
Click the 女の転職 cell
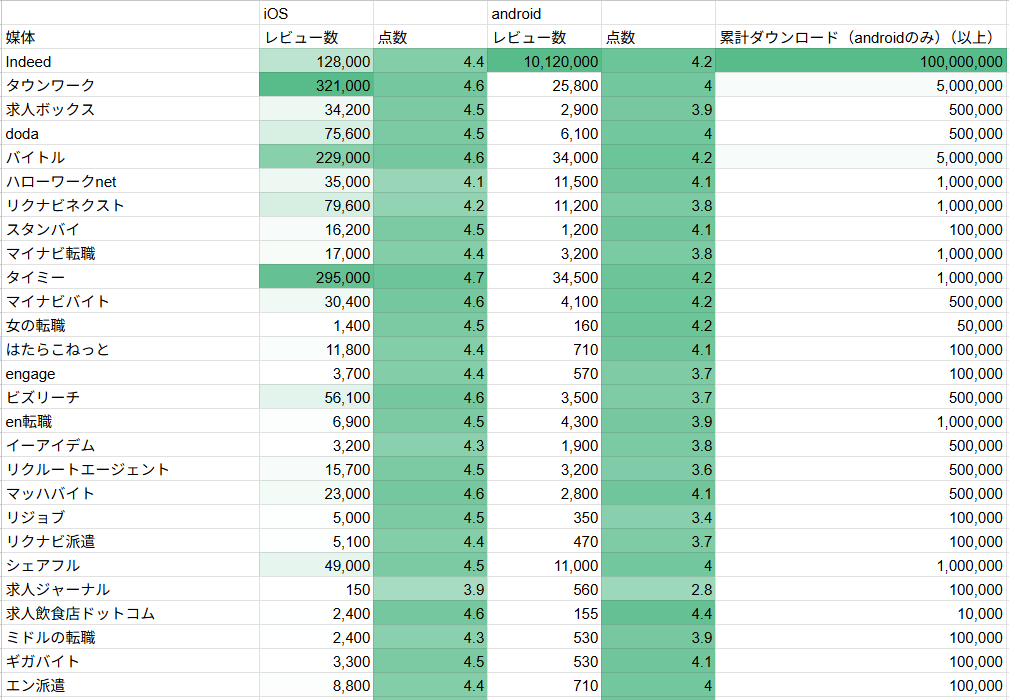tap(129, 326)
